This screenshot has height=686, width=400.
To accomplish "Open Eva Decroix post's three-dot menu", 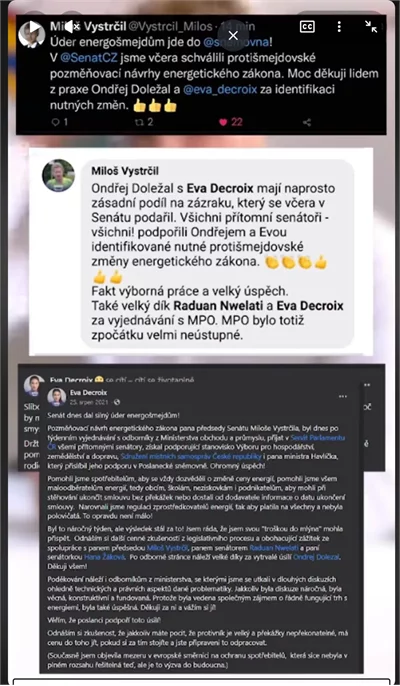I will coord(343,396).
